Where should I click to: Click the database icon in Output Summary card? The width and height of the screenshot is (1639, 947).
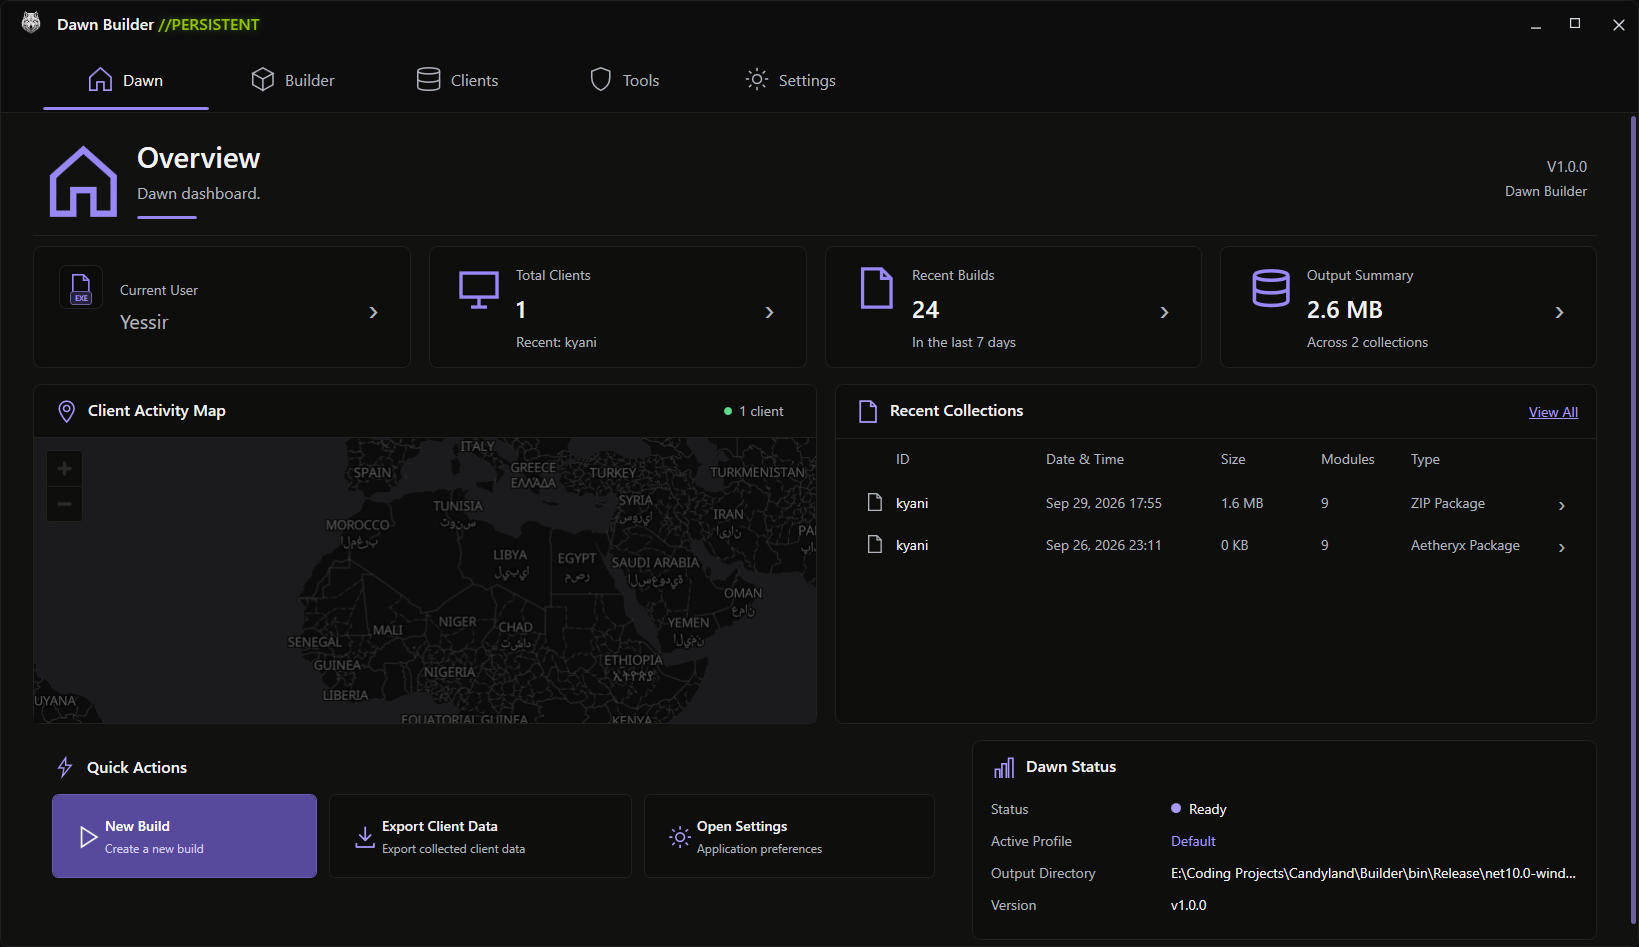pyautogui.click(x=1271, y=288)
